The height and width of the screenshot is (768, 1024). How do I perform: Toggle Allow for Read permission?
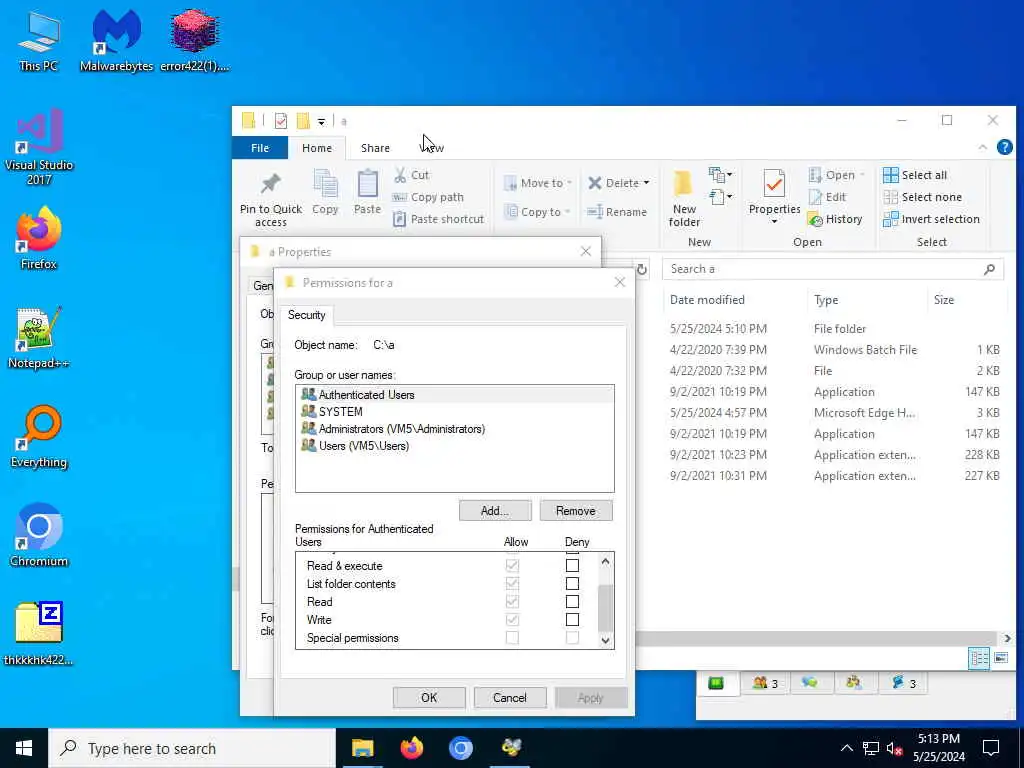pyautogui.click(x=512, y=601)
